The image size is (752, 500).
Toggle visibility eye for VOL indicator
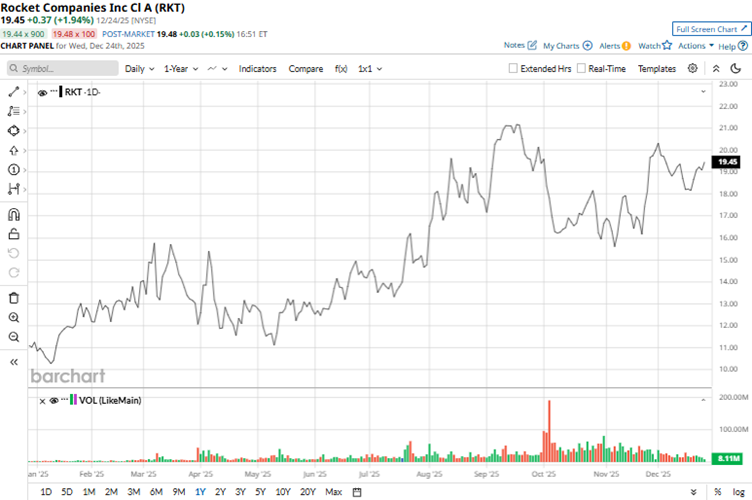54,400
